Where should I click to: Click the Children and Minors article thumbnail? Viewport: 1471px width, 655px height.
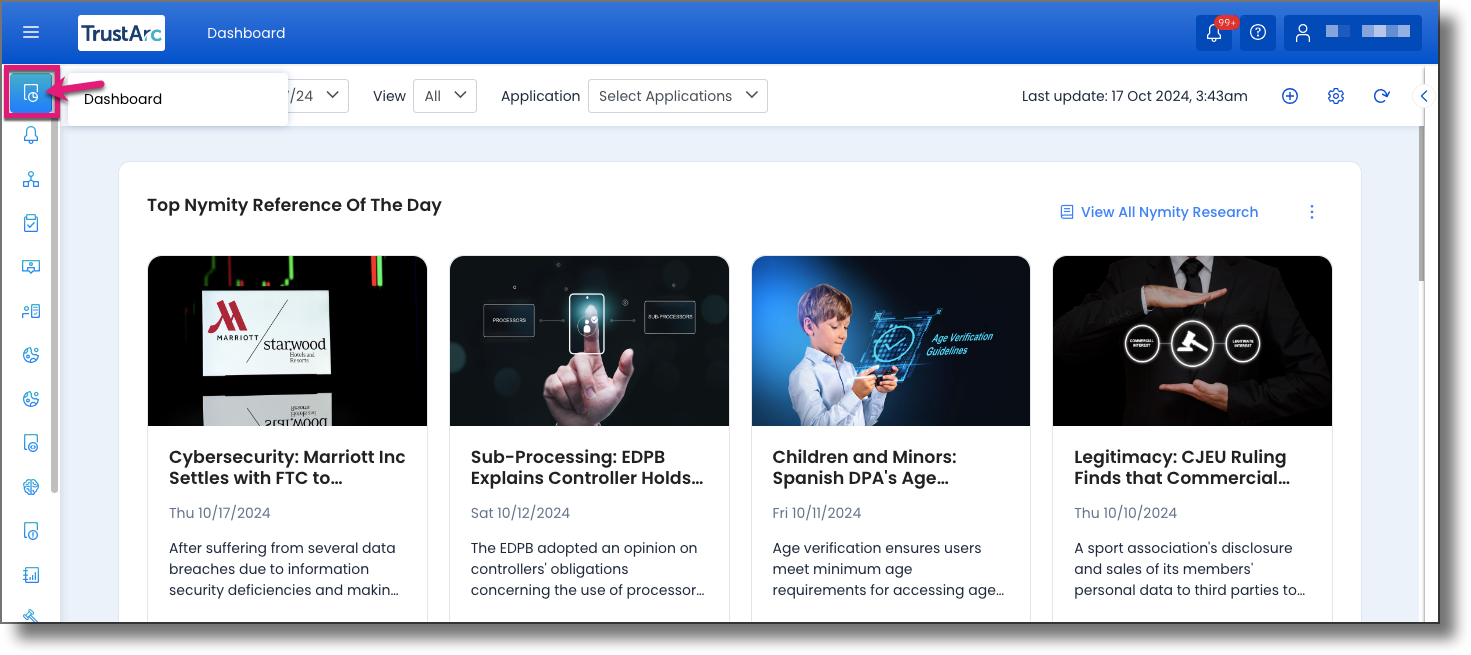(891, 341)
